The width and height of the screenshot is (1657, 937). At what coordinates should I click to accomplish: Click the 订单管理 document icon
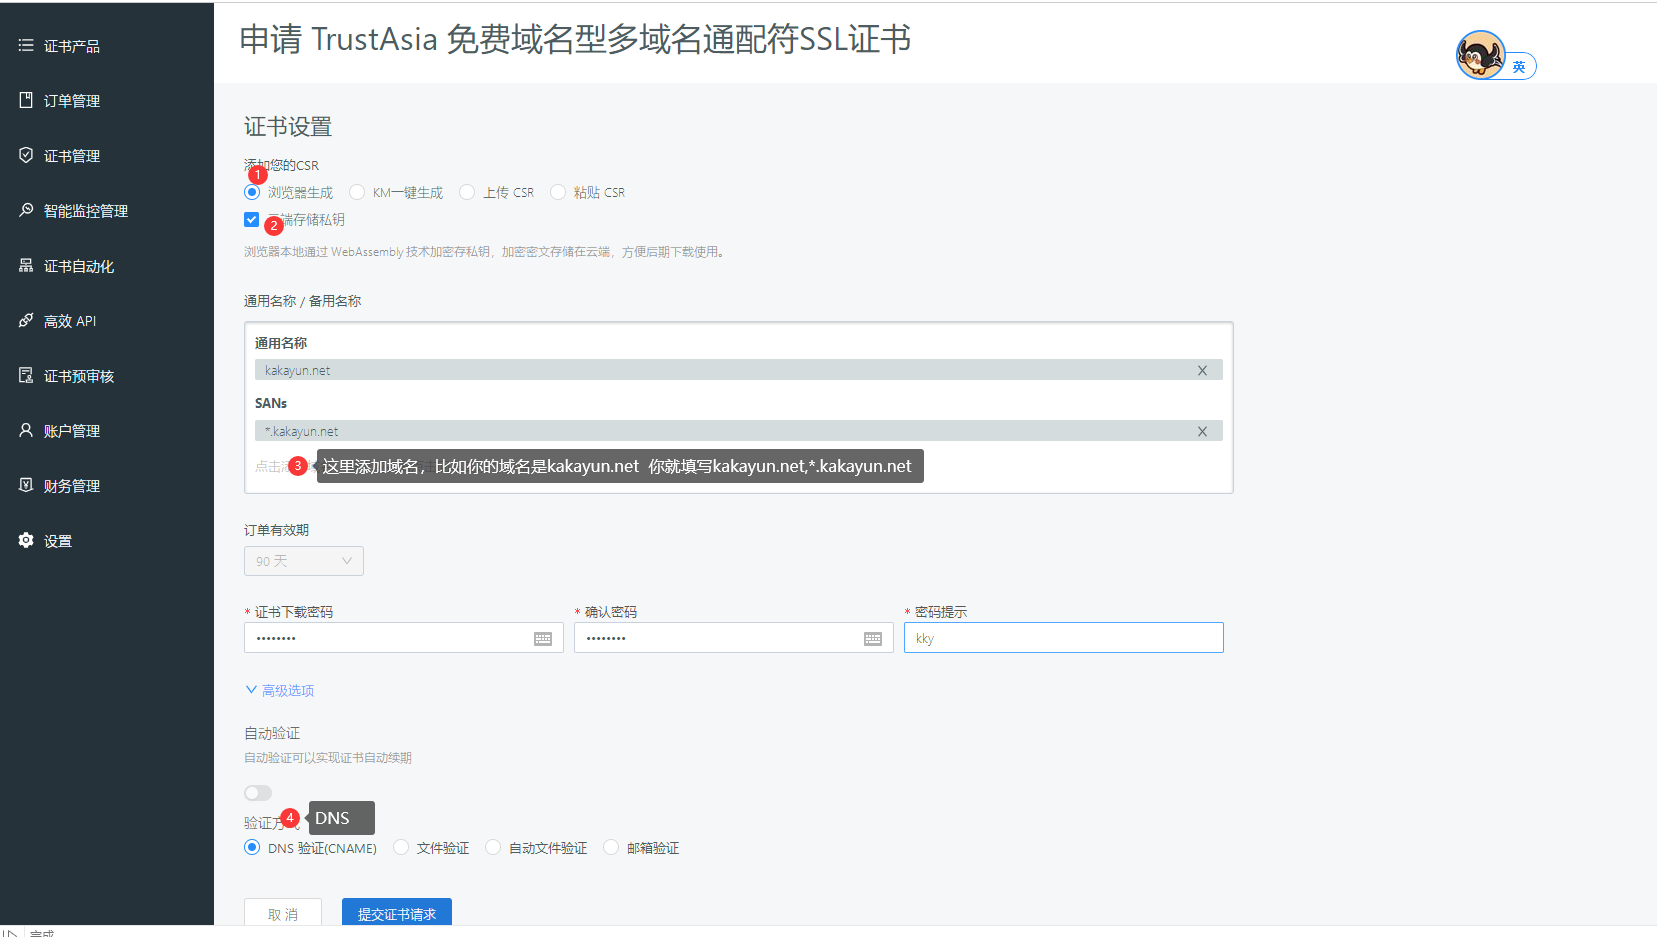26,100
